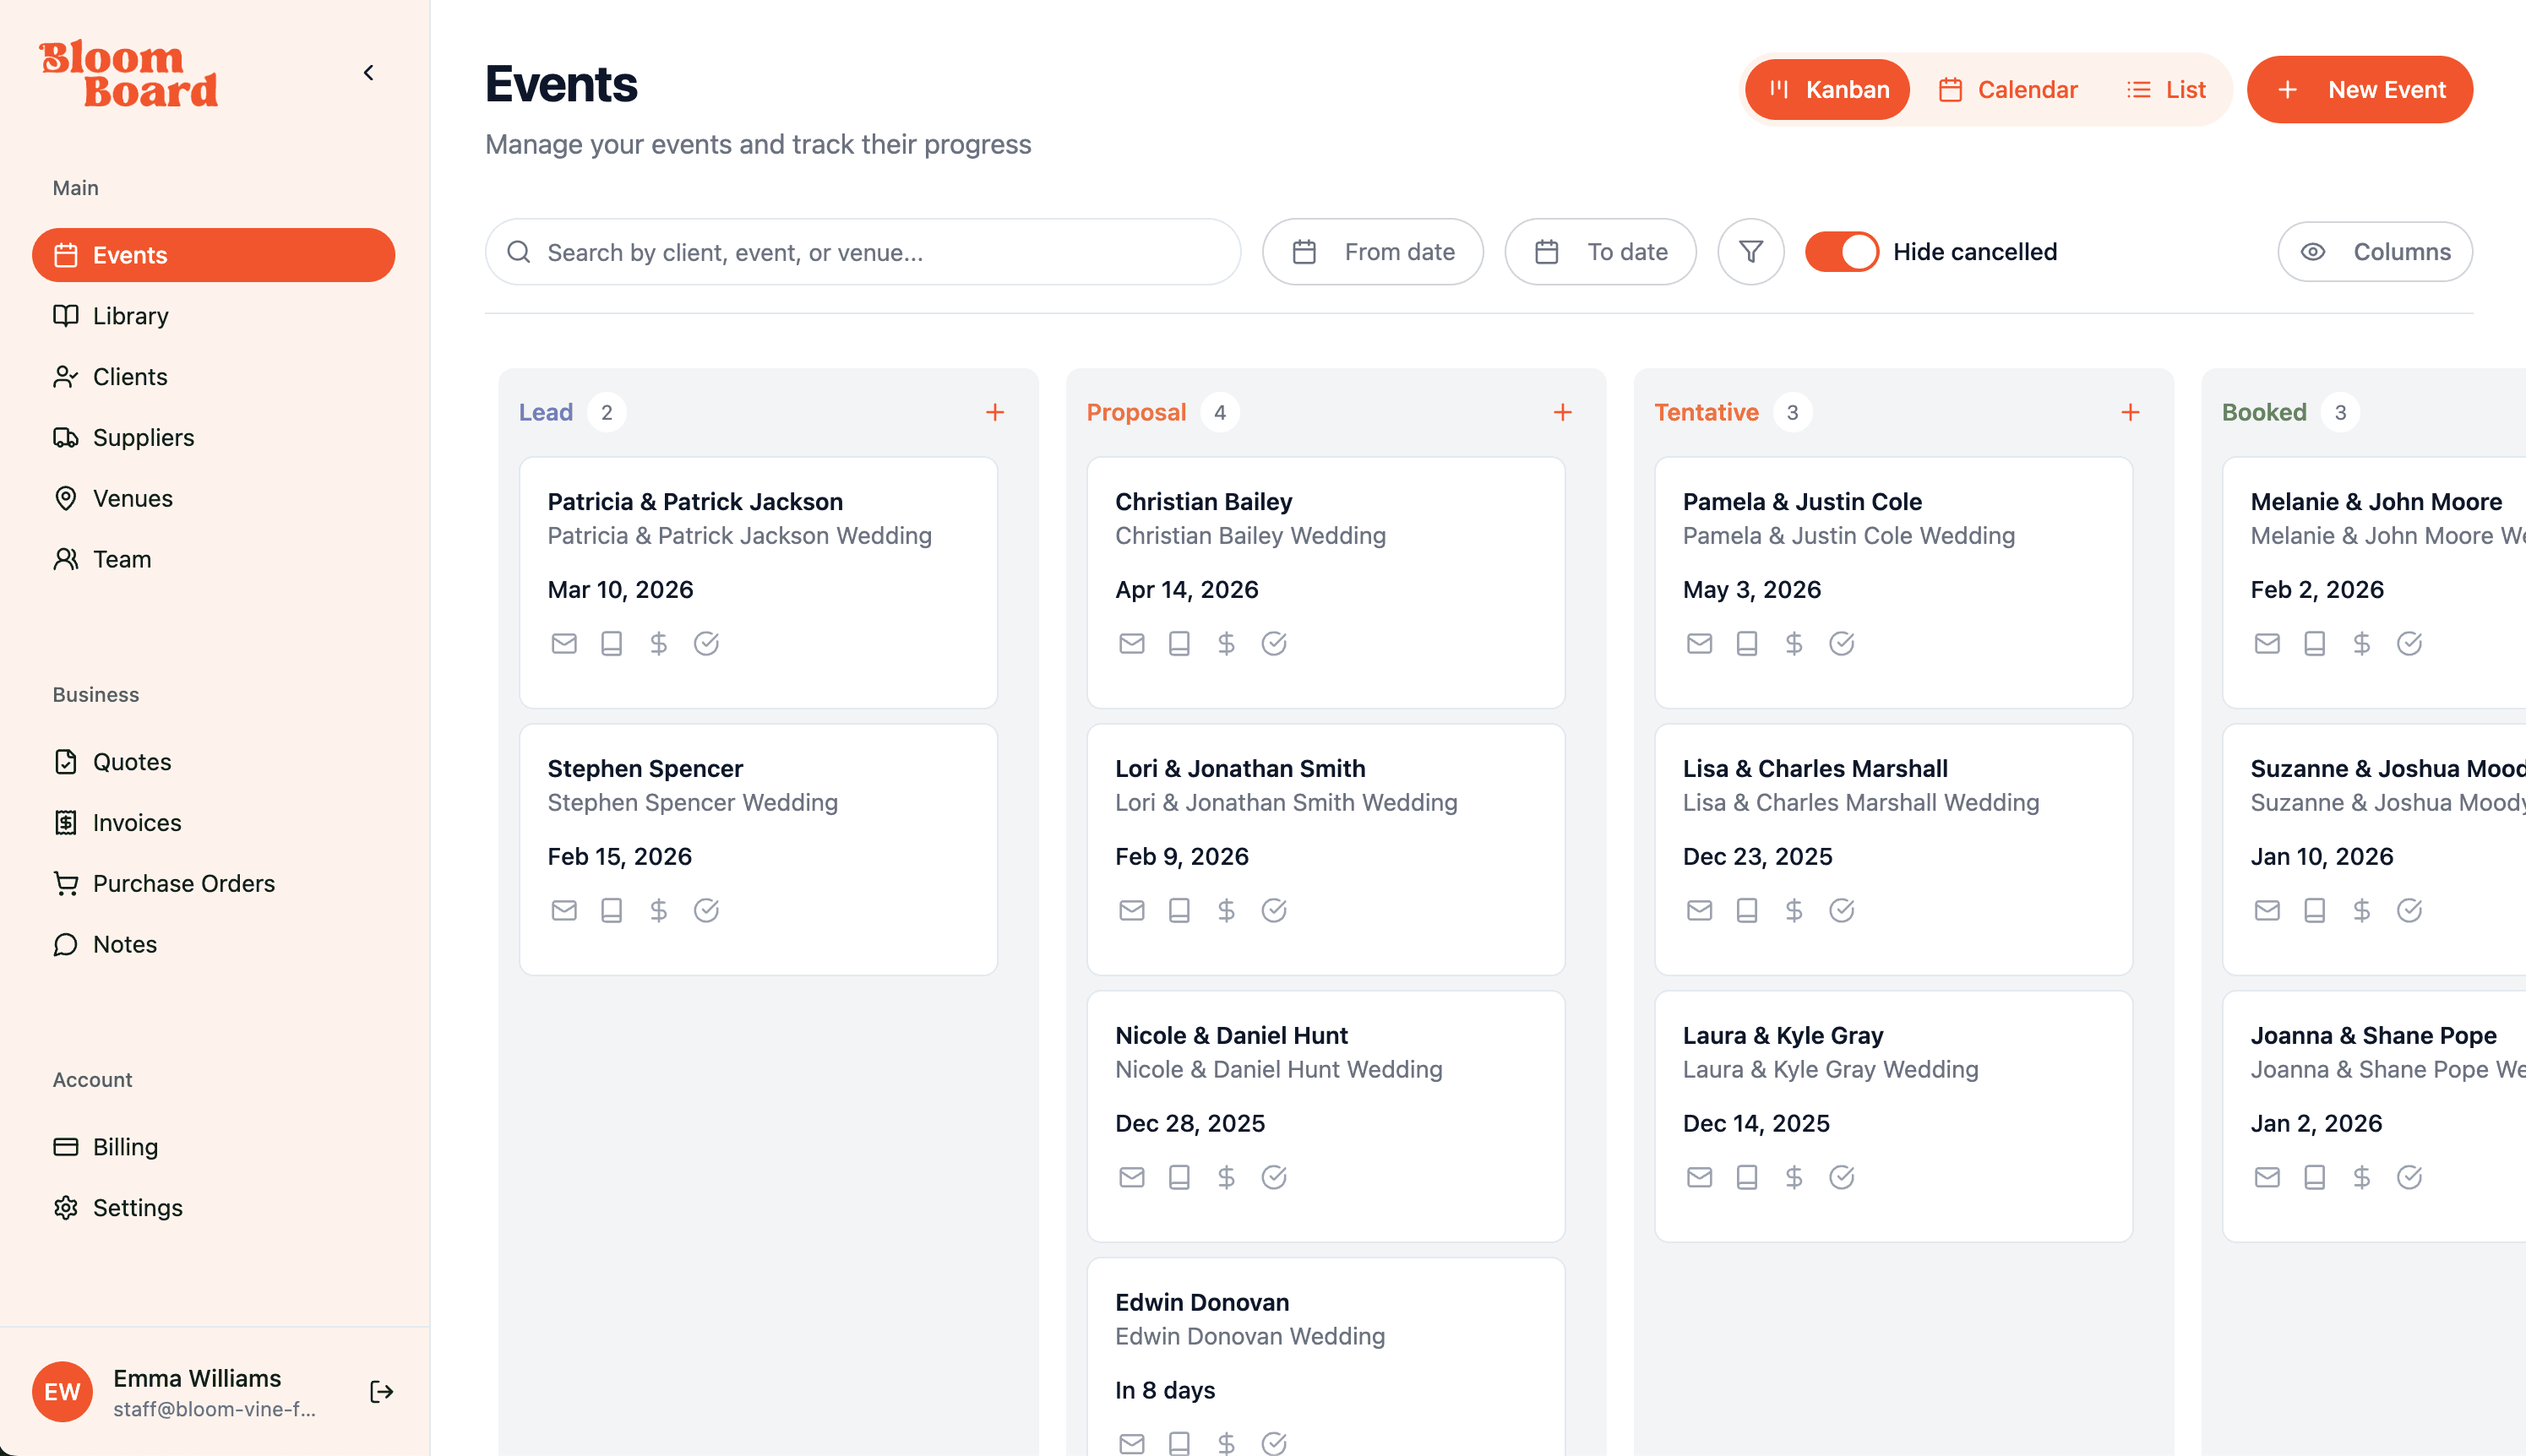The width and height of the screenshot is (2526, 1456).
Task: Switch to the List view tab
Action: point(2165,89)
